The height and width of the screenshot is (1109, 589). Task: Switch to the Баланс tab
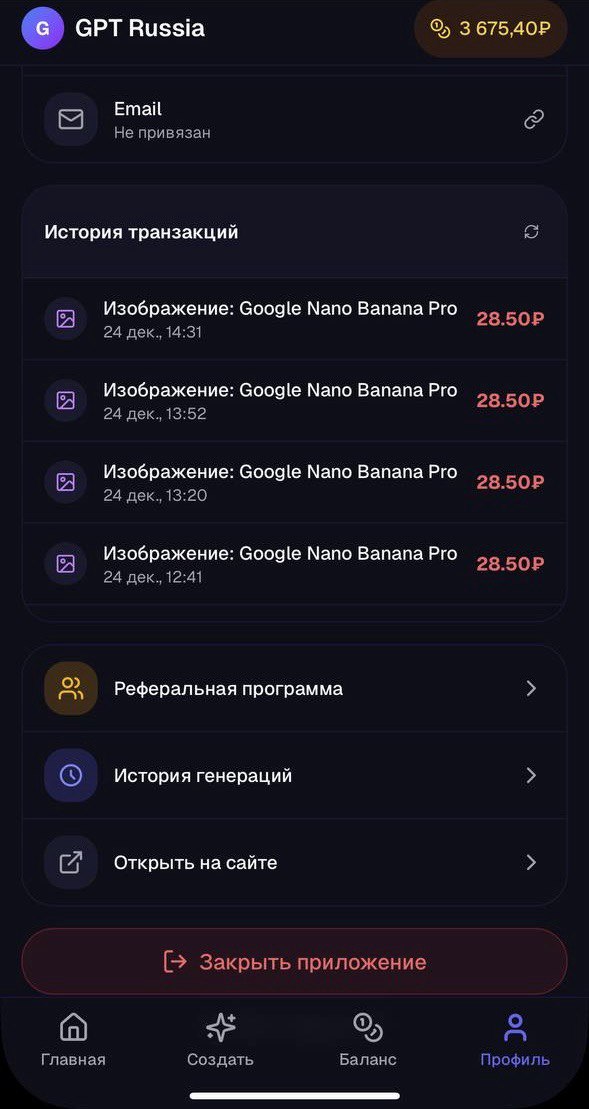[x=368, y=1040]
